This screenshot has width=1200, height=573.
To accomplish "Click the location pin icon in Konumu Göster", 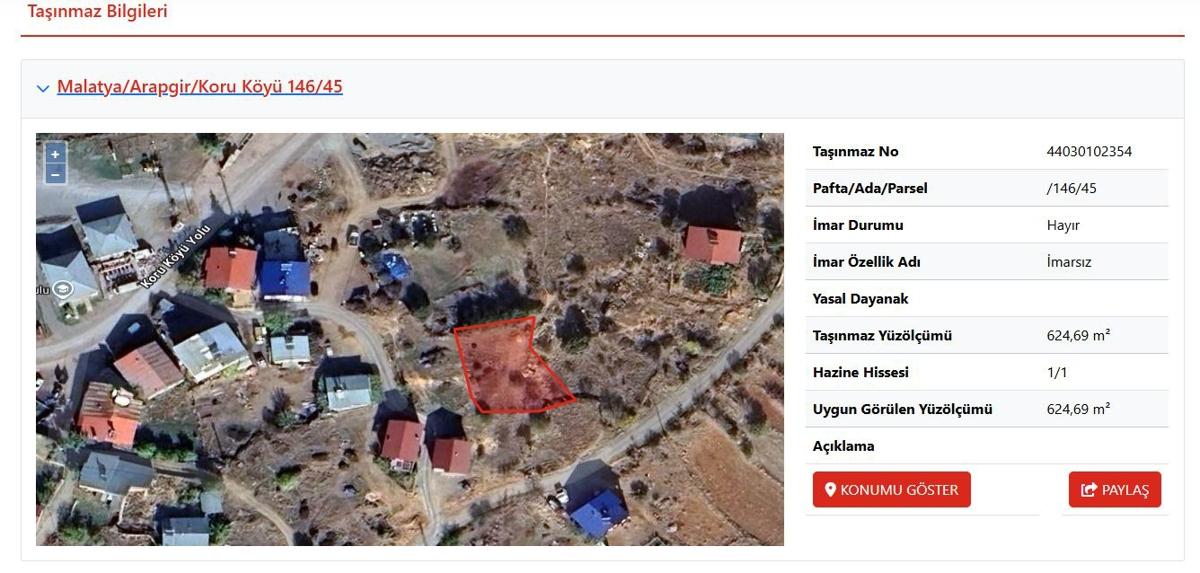I will point(829,490).
